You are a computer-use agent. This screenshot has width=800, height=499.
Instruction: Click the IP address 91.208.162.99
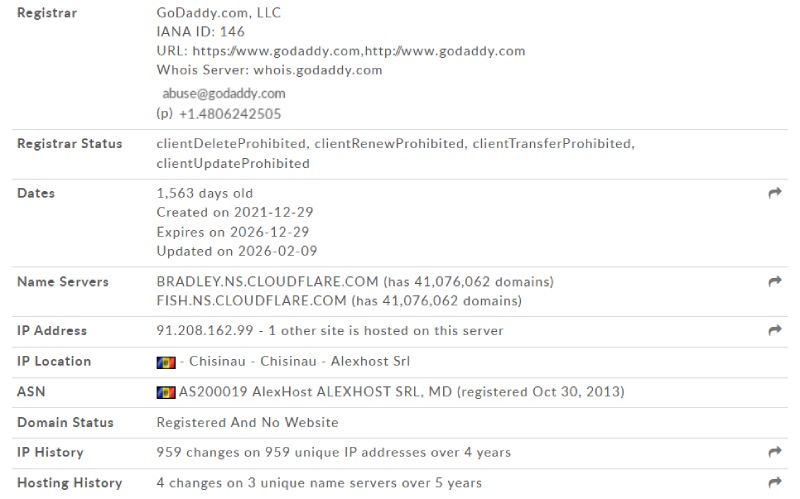point(201,331)
